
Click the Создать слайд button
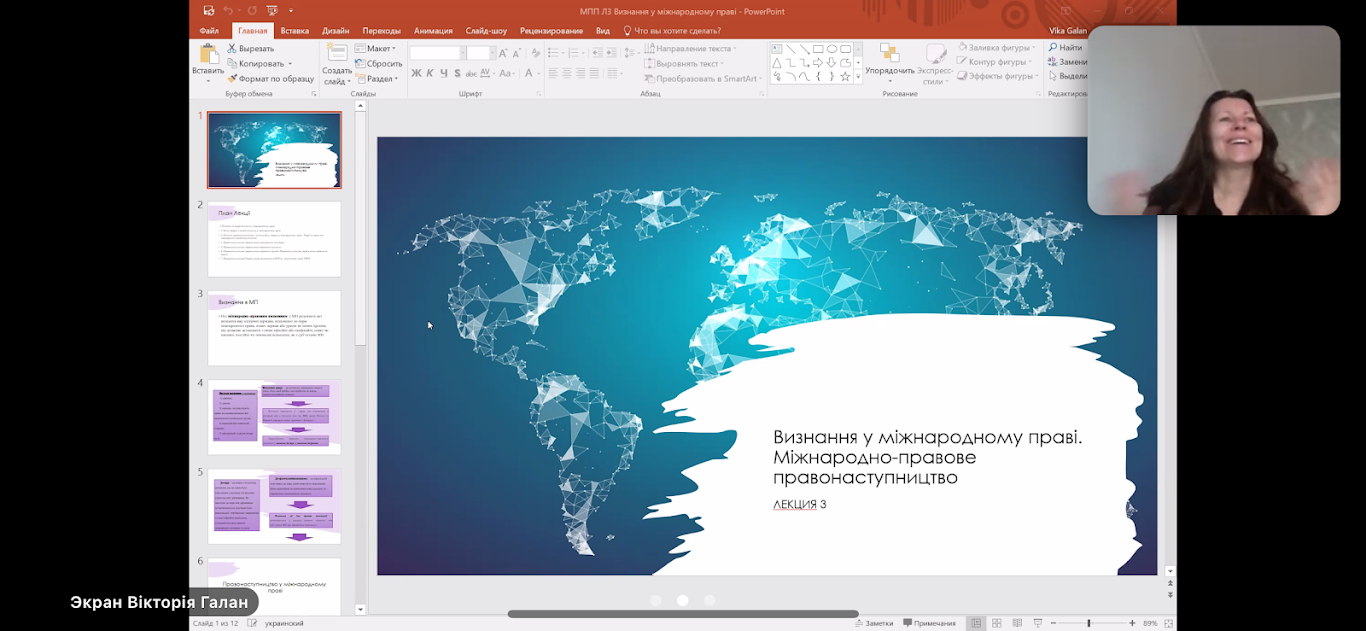click(x=336, y=60)
